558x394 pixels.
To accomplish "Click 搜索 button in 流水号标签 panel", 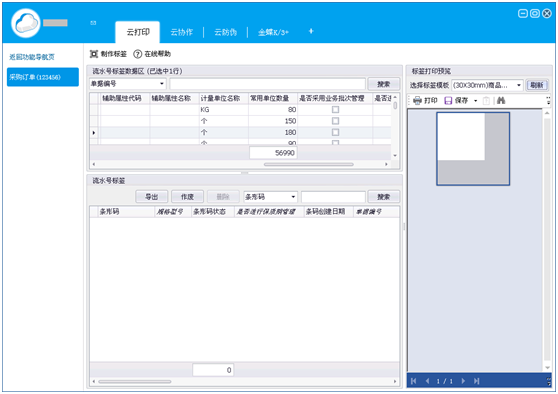I will [x=384, y=197].
